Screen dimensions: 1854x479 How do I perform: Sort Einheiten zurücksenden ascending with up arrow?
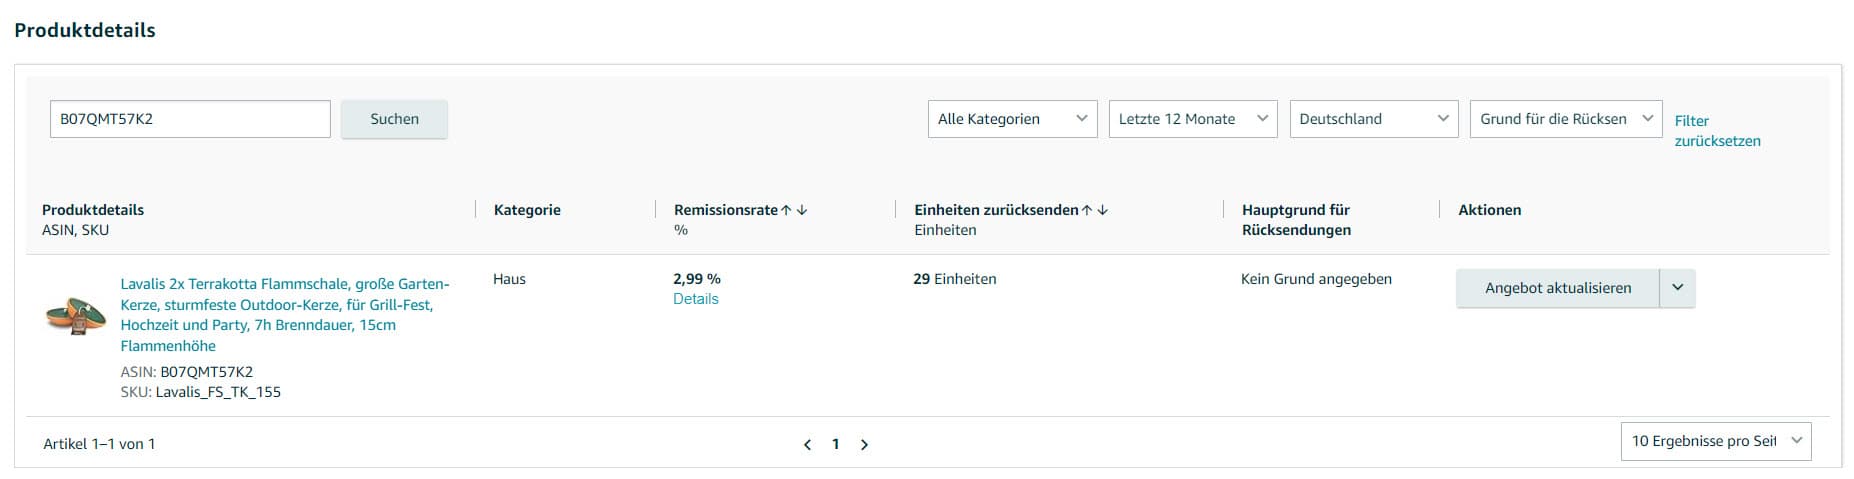point(1087,210)
